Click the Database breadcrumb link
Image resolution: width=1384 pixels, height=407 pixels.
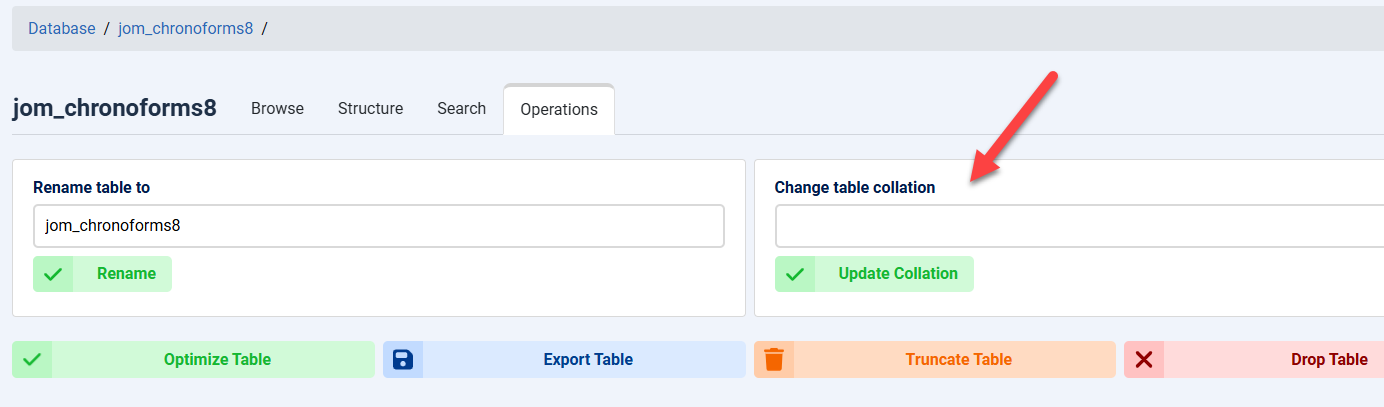click(x=61, y=28)
